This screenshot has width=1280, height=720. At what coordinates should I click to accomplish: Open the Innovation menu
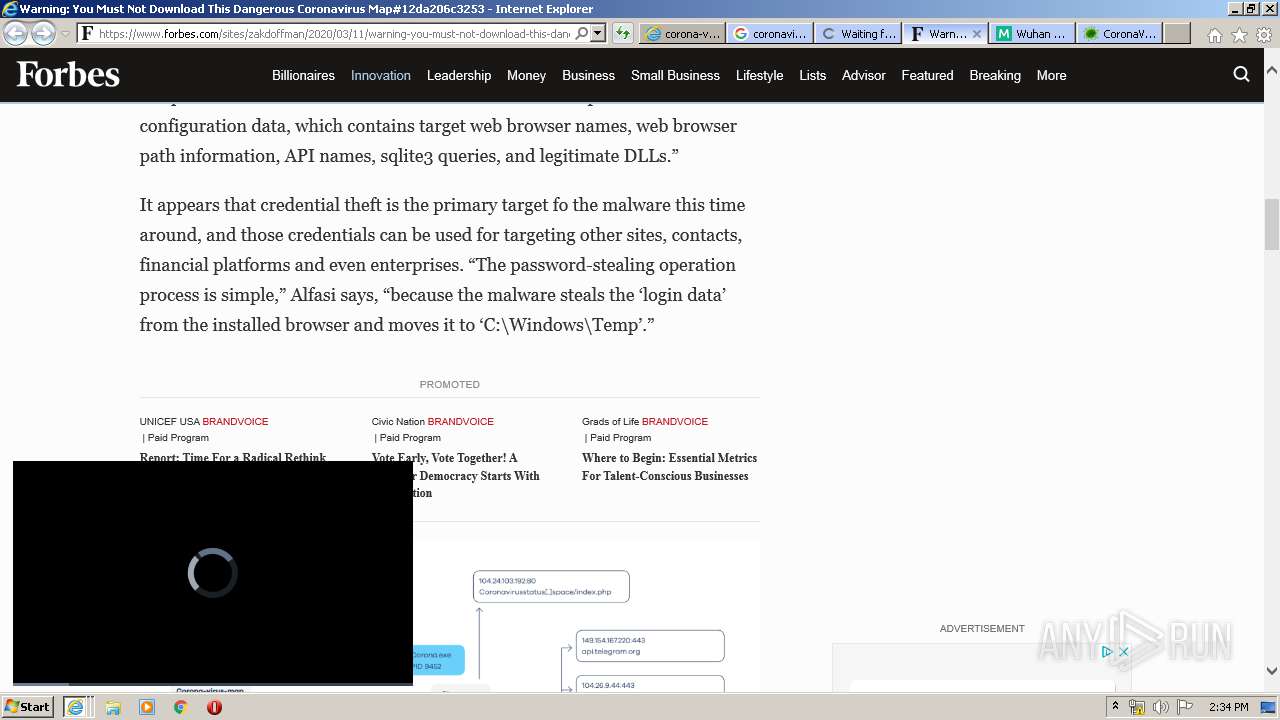381,75
